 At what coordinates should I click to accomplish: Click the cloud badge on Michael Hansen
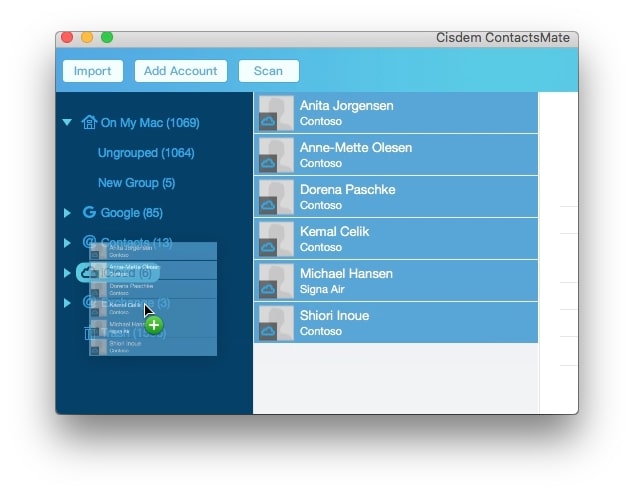(268, 290)
